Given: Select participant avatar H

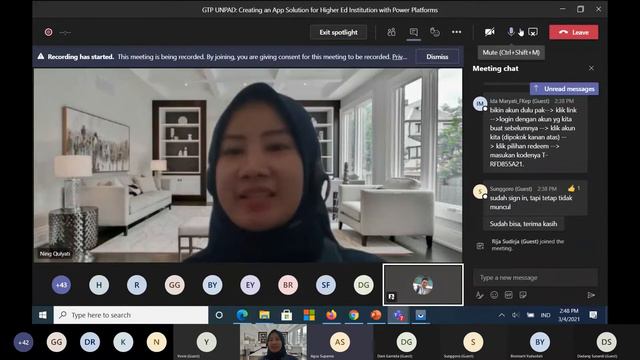Looking at the screenshot, I should click(99, 285).
